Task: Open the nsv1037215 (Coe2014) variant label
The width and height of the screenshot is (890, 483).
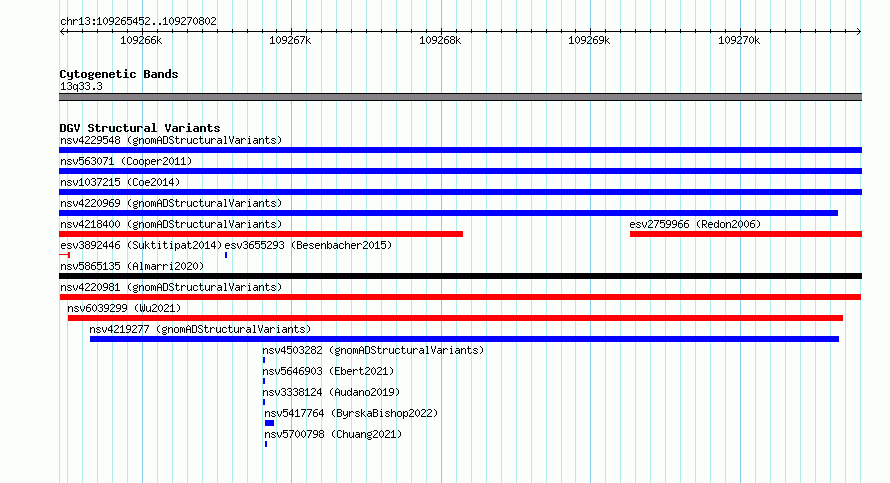Action: (x=120, y=182)
